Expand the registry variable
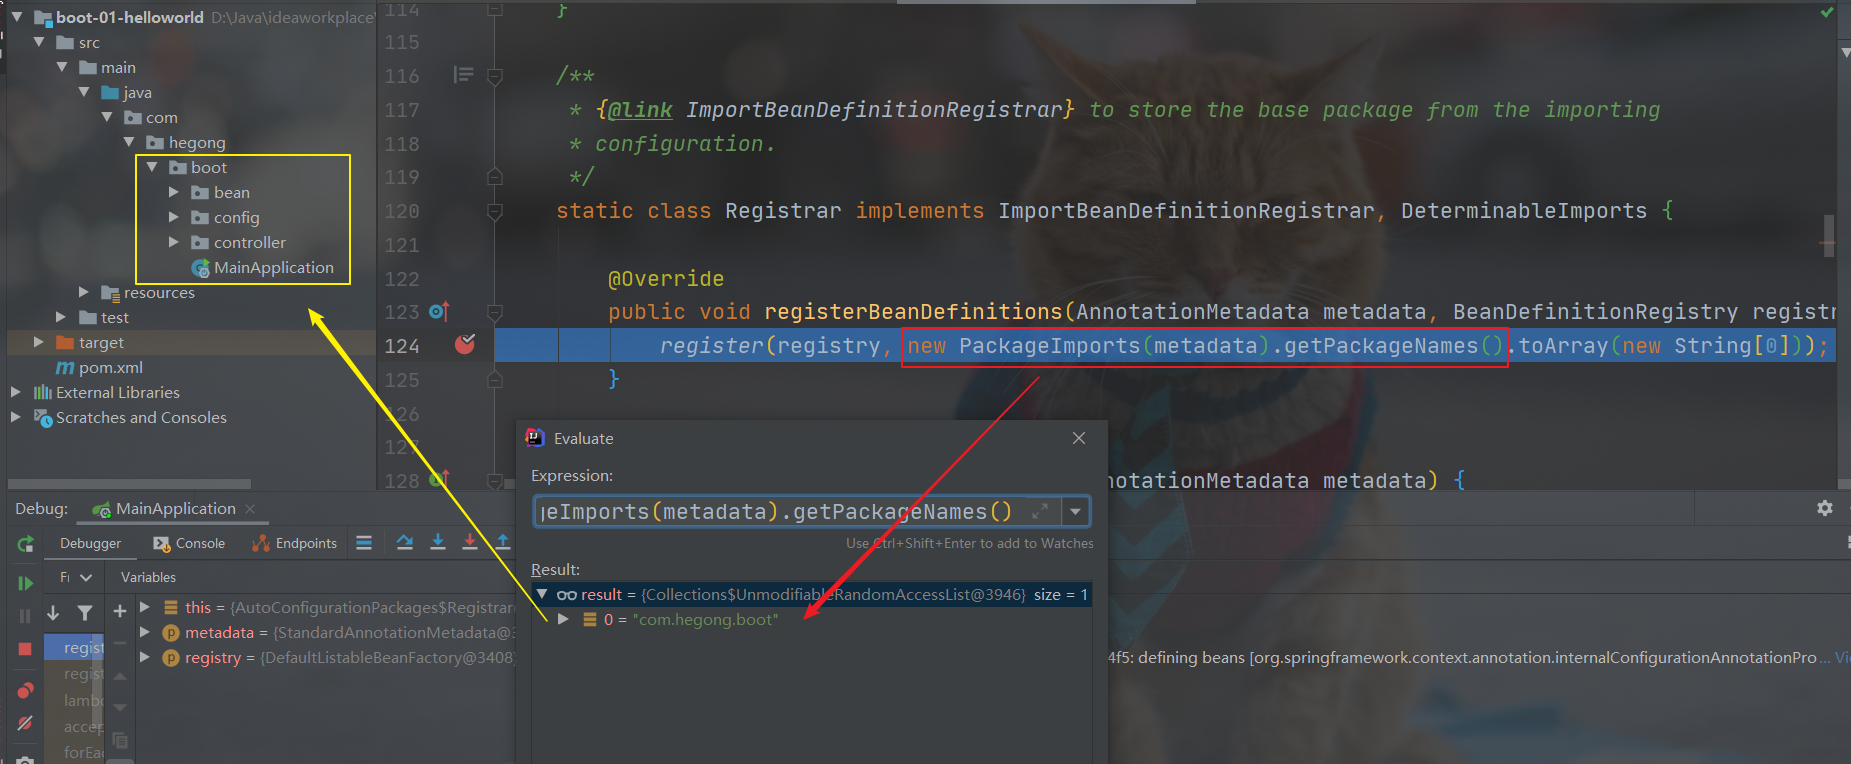 [x=145, y=657]
